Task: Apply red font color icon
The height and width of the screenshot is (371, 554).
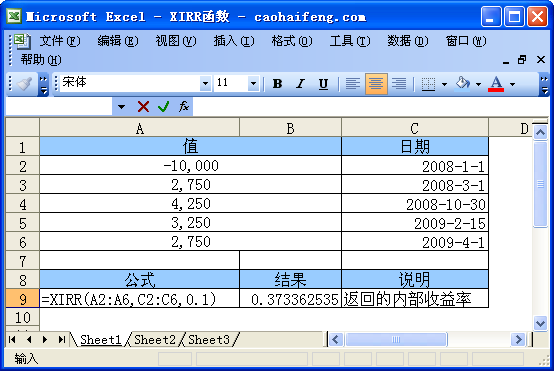Action: pos(496,84)
